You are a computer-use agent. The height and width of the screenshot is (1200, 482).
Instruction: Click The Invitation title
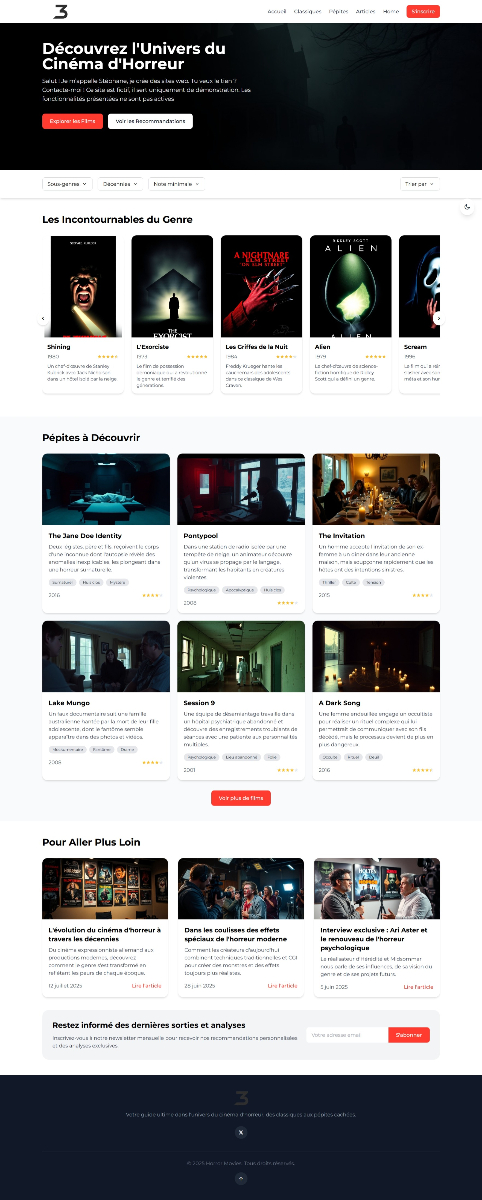tap(342, 536)
